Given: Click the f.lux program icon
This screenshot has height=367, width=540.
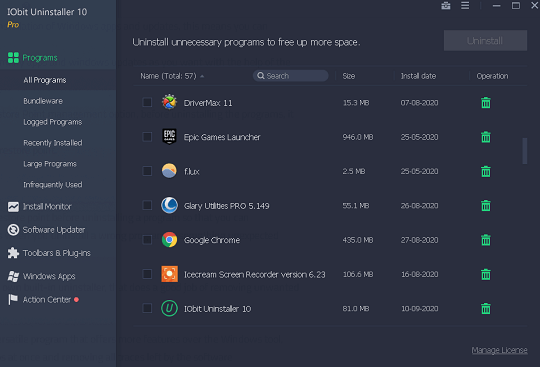Looking at the screenshot, I should tap(169, 171).
